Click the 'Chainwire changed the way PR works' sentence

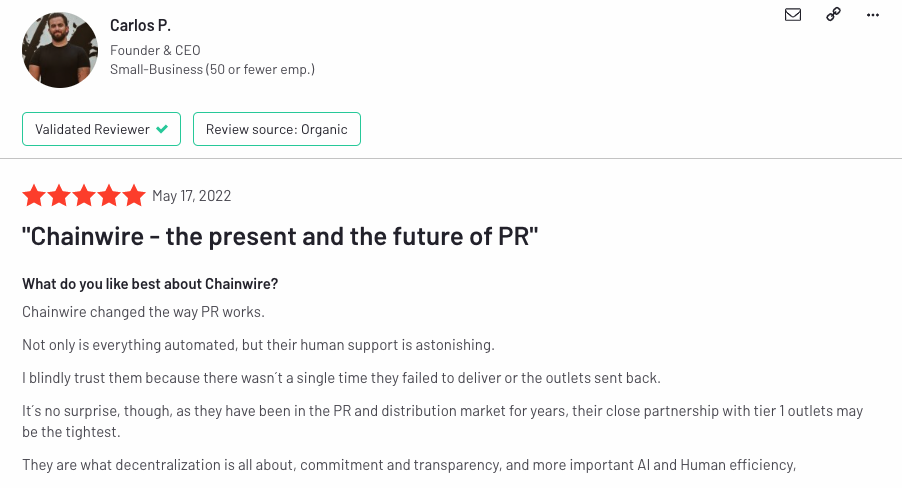143,312
